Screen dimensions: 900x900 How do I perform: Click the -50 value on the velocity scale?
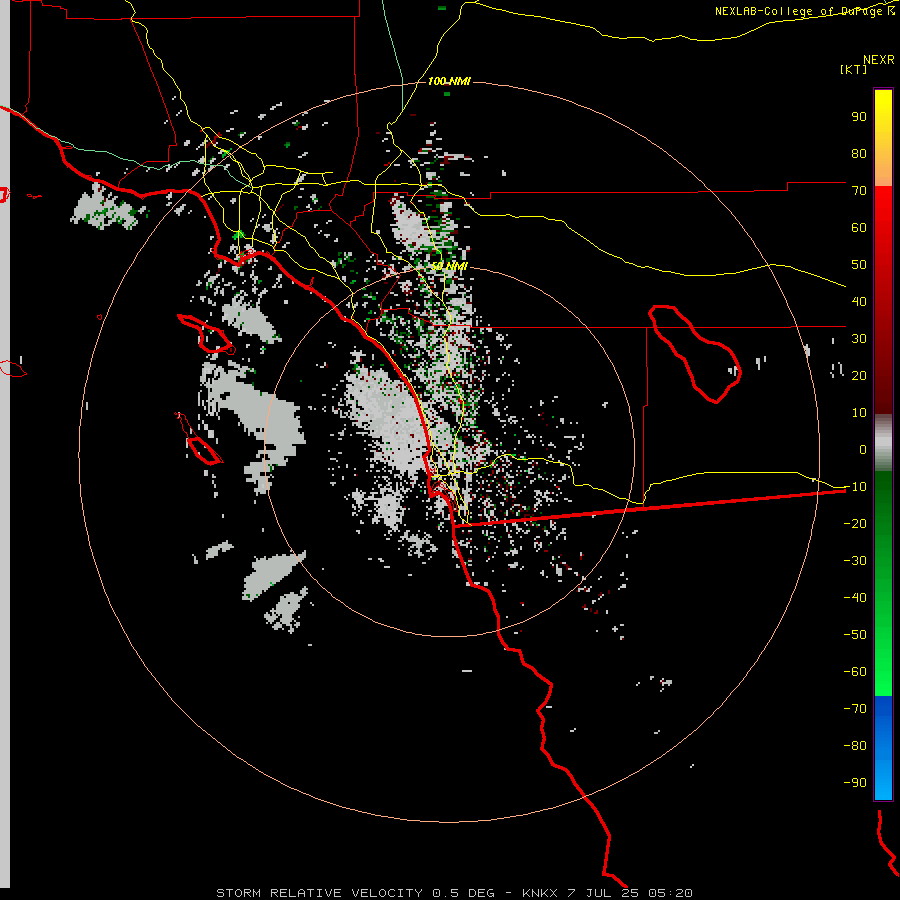tap(855, 634)
